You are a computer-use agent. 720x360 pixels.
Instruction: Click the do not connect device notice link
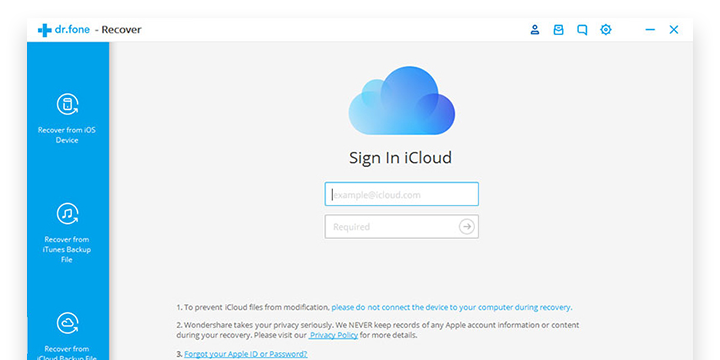tap(451, 307)
